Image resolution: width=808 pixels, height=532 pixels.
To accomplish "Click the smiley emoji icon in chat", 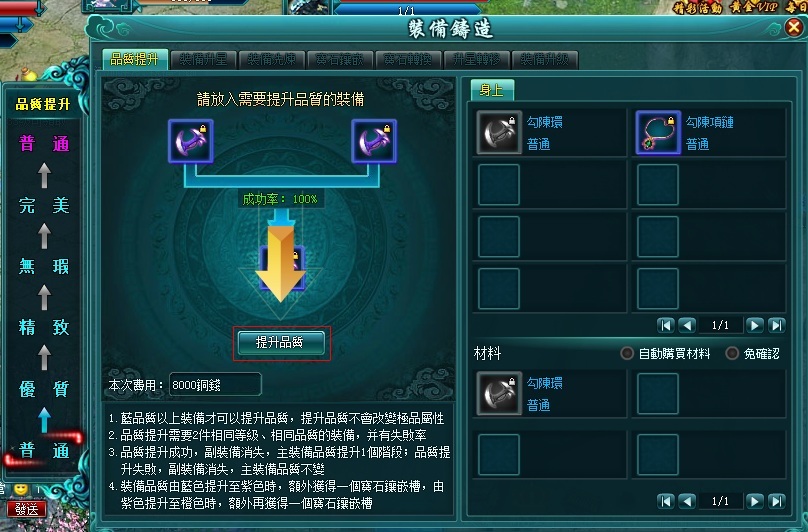I will click(x=21, y=489).
